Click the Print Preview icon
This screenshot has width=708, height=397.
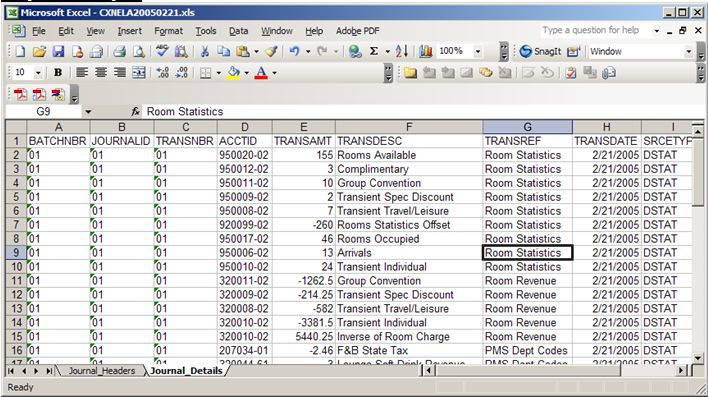[x=139, y=51]
